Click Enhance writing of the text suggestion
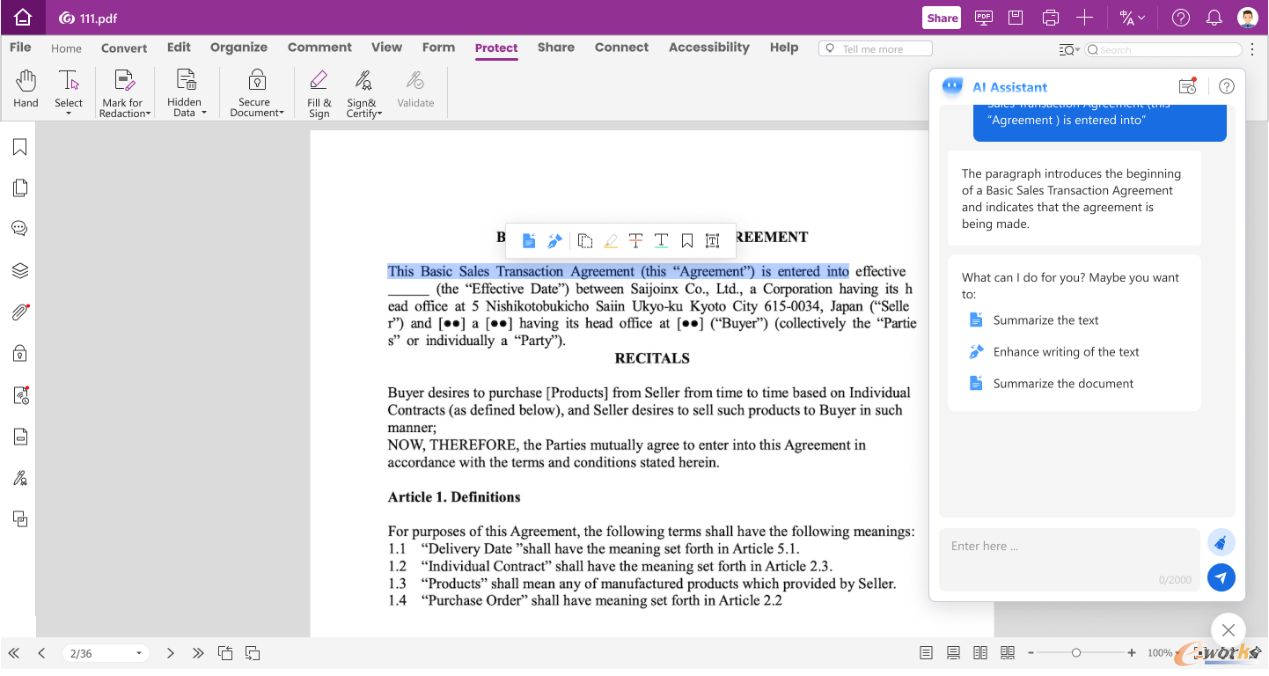Screen dimensions: 1269x676 point(1055,352)
